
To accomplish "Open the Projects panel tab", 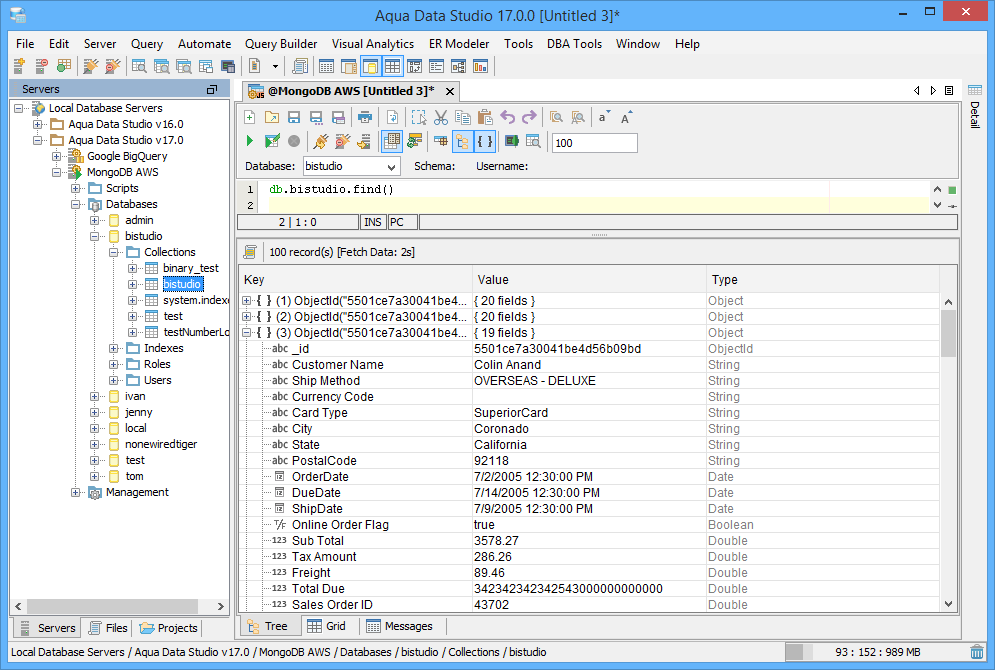I will (169, 628).
